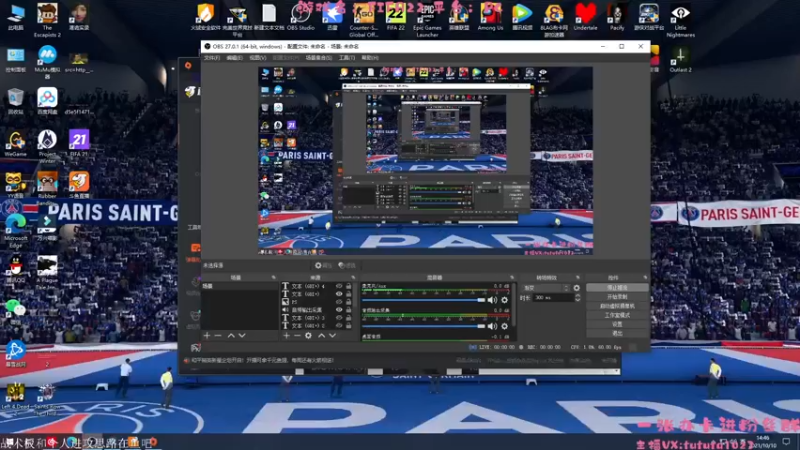Click the OBS preview canvas
Image resolution: width=800 pixels, height=450 pixels.
pyautogui.click(x=425, y=160)
